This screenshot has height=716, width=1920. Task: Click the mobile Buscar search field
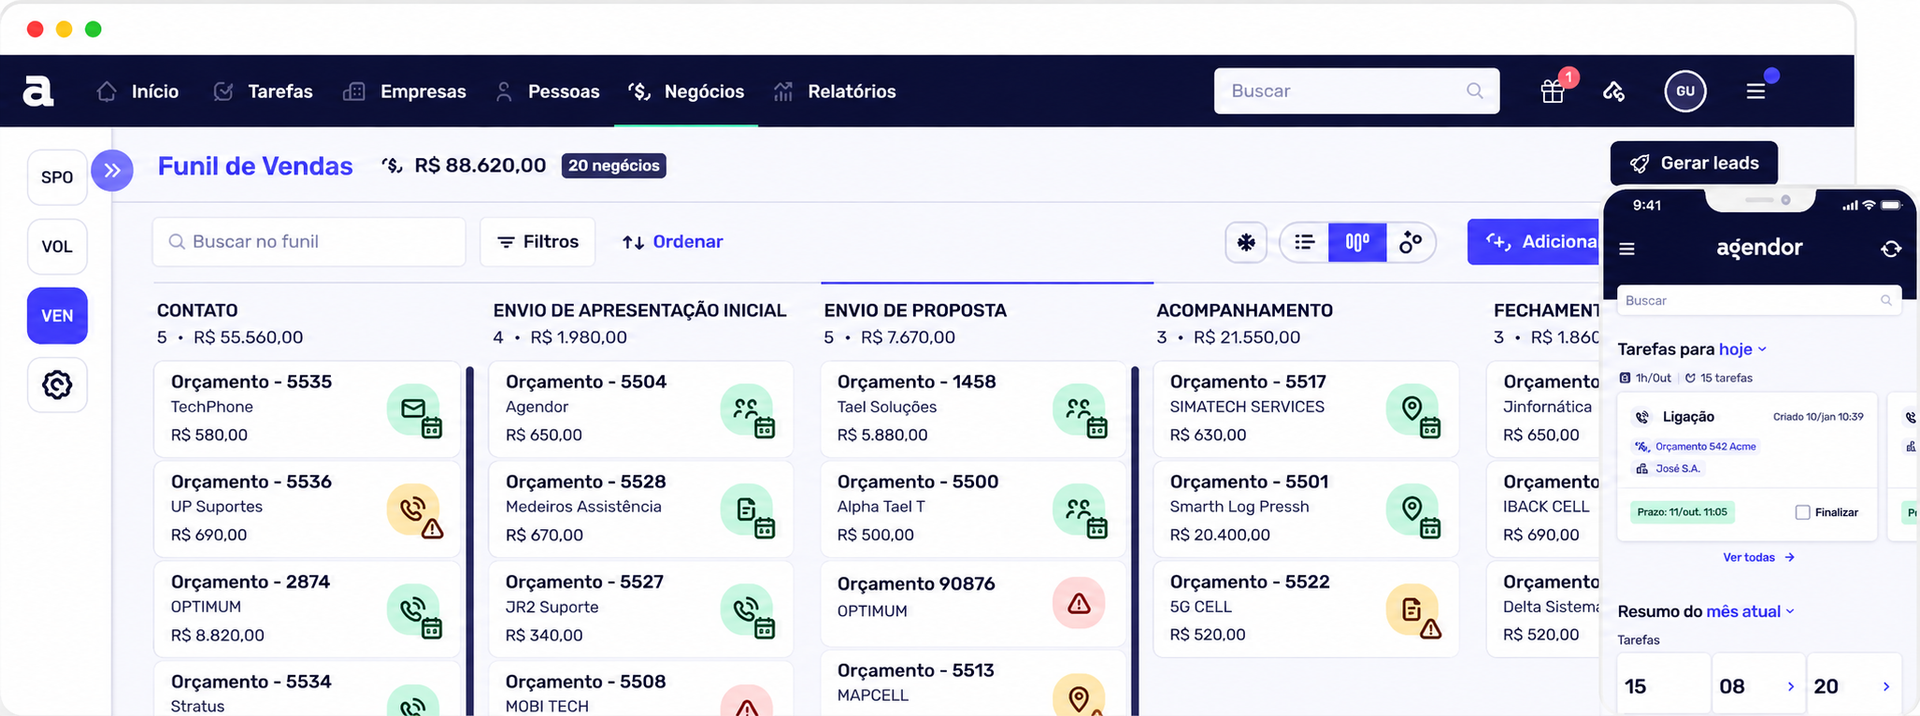1758,300
